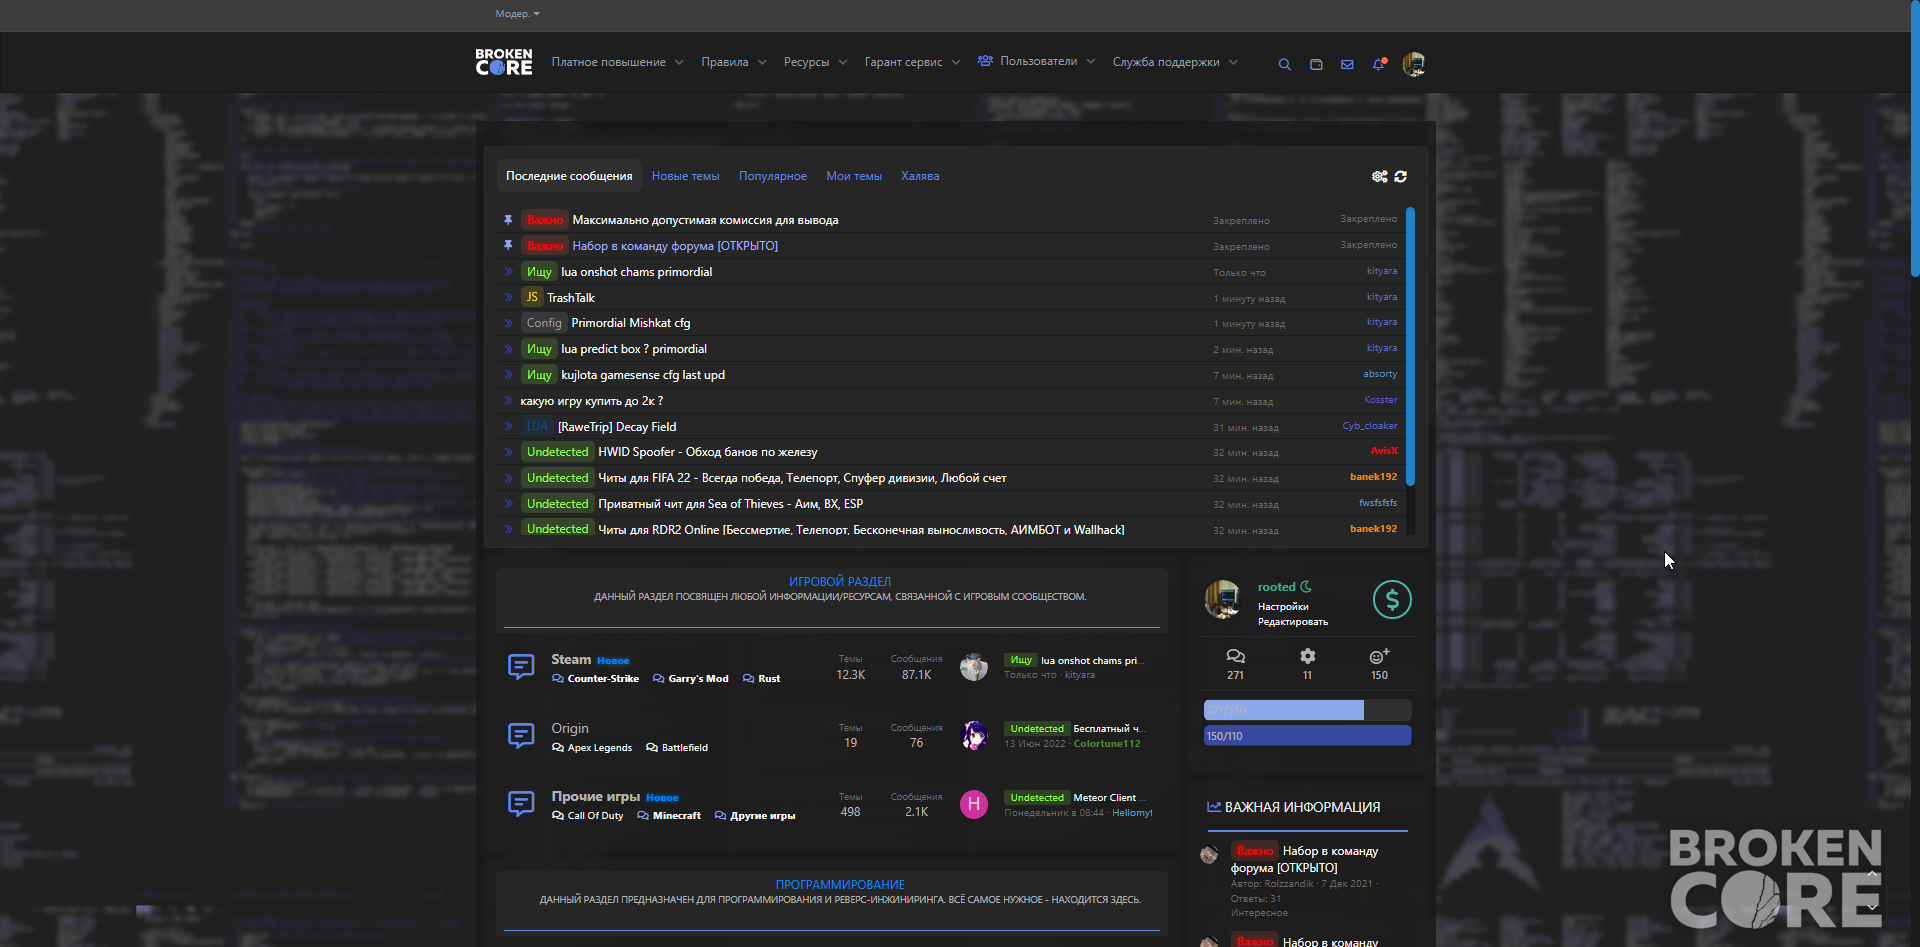The width and height of the screenshot is (1920, 947).
Task: Open the Minecraft subforum link
Action: click(677, 816)
